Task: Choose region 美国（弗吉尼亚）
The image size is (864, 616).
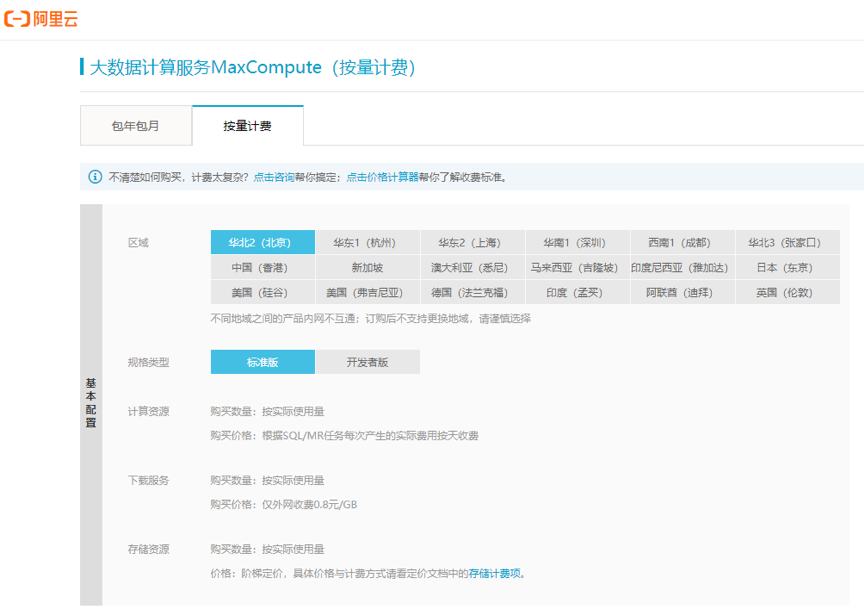Action: pyautogui.click(x=368, y=292)
